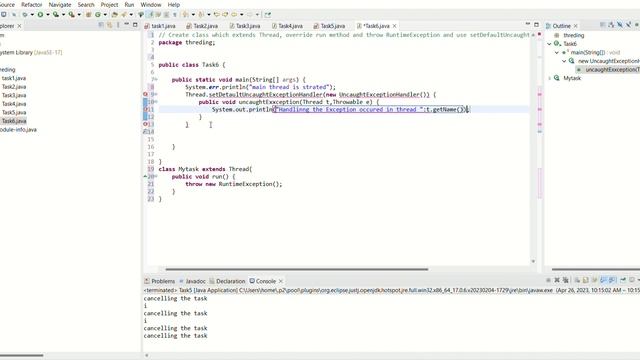Open the Problems view tab
The height and width of the screenshot is (360, 640).
(x=160, y=281)
